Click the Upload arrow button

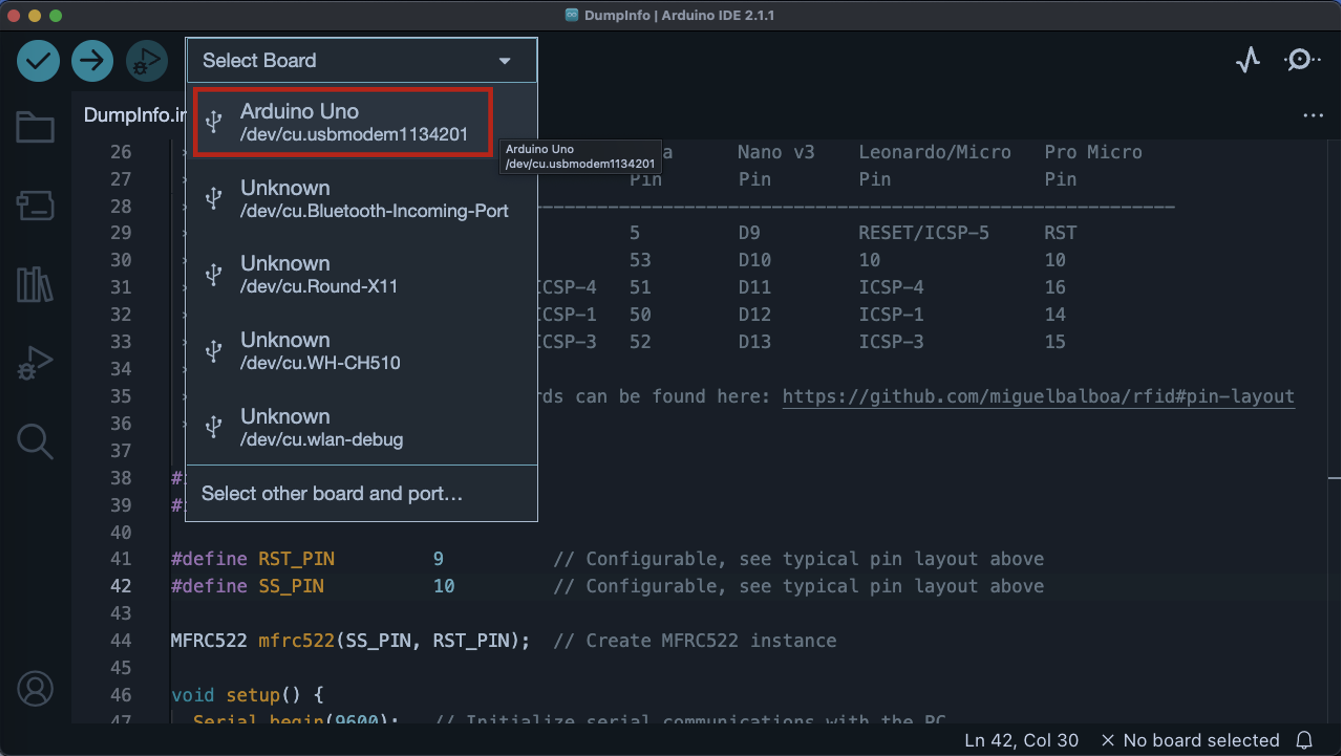pyautogui.click(x=92, y=61)
